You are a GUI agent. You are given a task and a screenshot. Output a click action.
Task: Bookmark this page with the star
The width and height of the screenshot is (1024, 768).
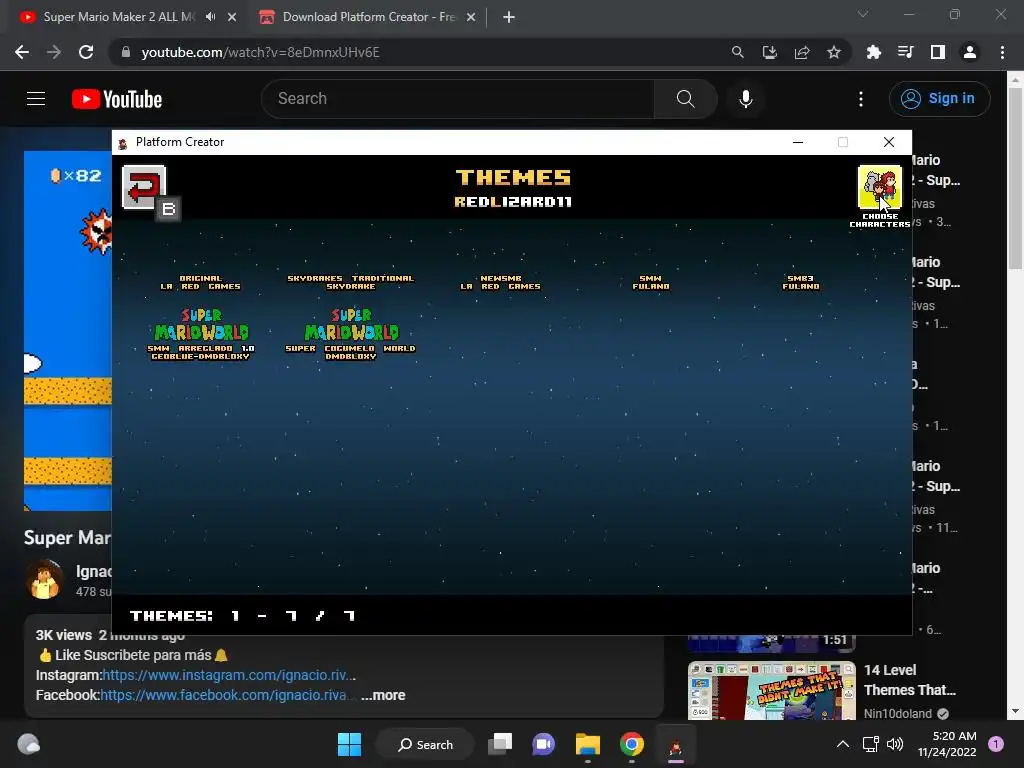[834, 52]
